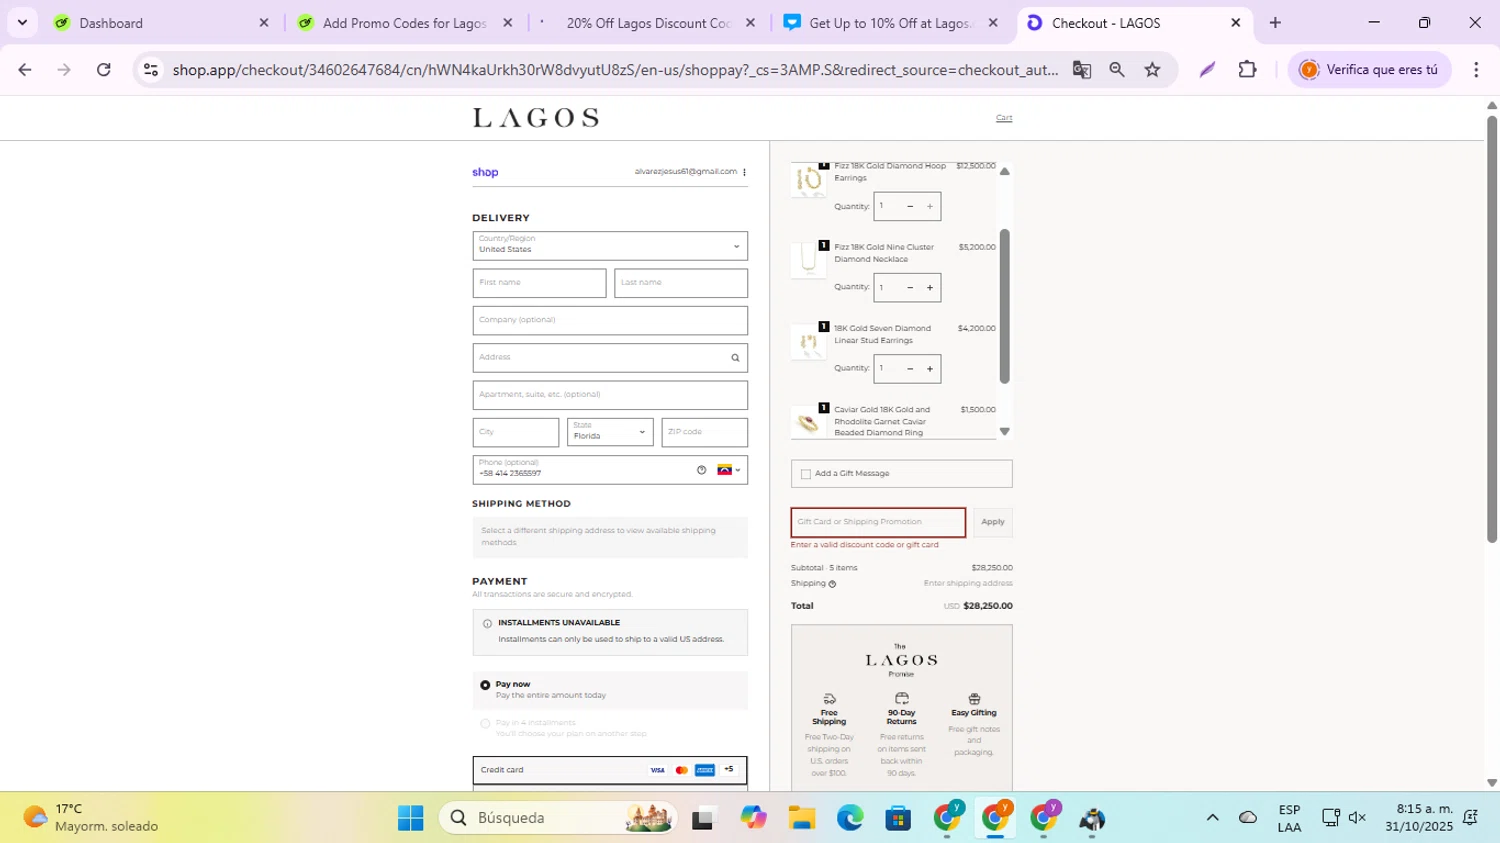Click the Nine Cluster Necklace thumbnail

(808, 260)
